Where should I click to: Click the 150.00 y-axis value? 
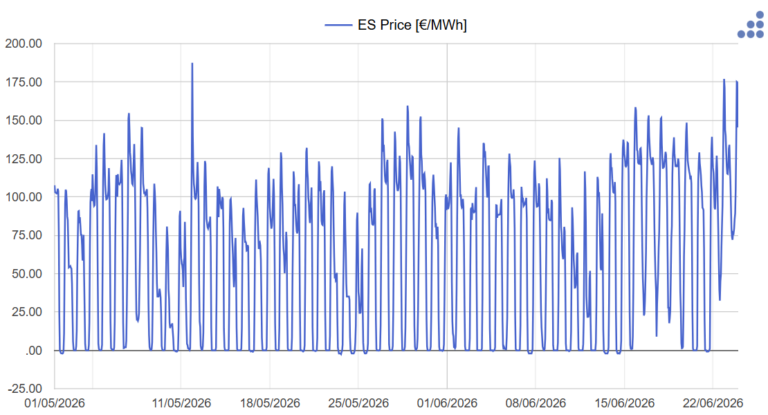pos(24,120)
